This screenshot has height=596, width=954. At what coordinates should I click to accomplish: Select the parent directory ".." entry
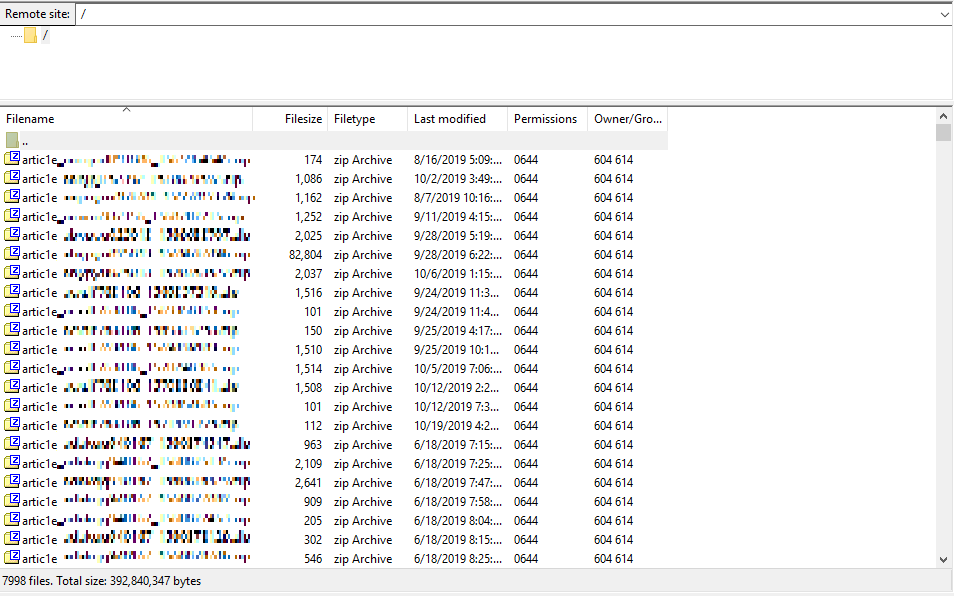point(23,140)
